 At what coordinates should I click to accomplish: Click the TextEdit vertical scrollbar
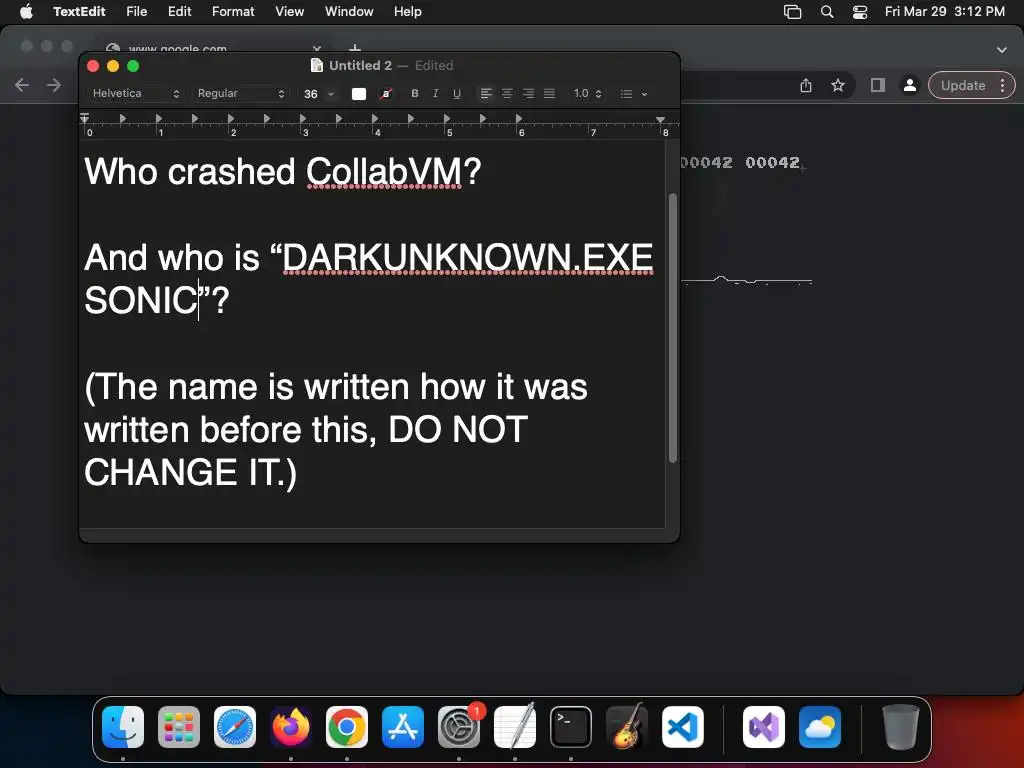pos(673,328)
